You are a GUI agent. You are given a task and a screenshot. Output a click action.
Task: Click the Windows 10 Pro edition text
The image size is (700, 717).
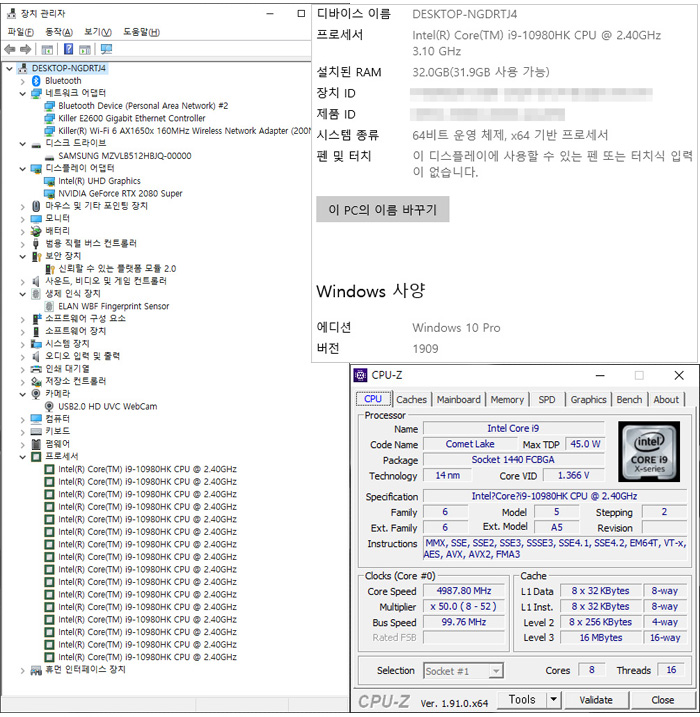coord(456,328)
